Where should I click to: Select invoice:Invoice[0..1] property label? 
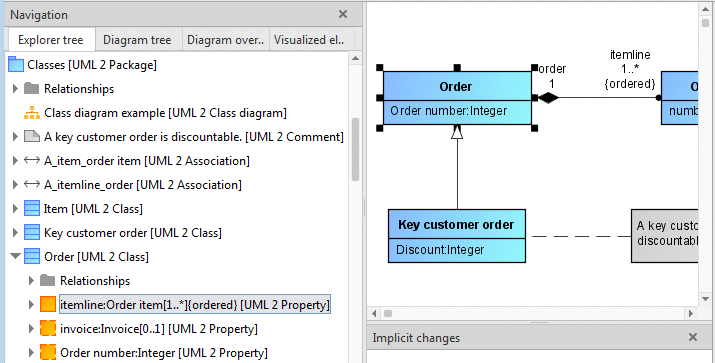click(159, 329)
